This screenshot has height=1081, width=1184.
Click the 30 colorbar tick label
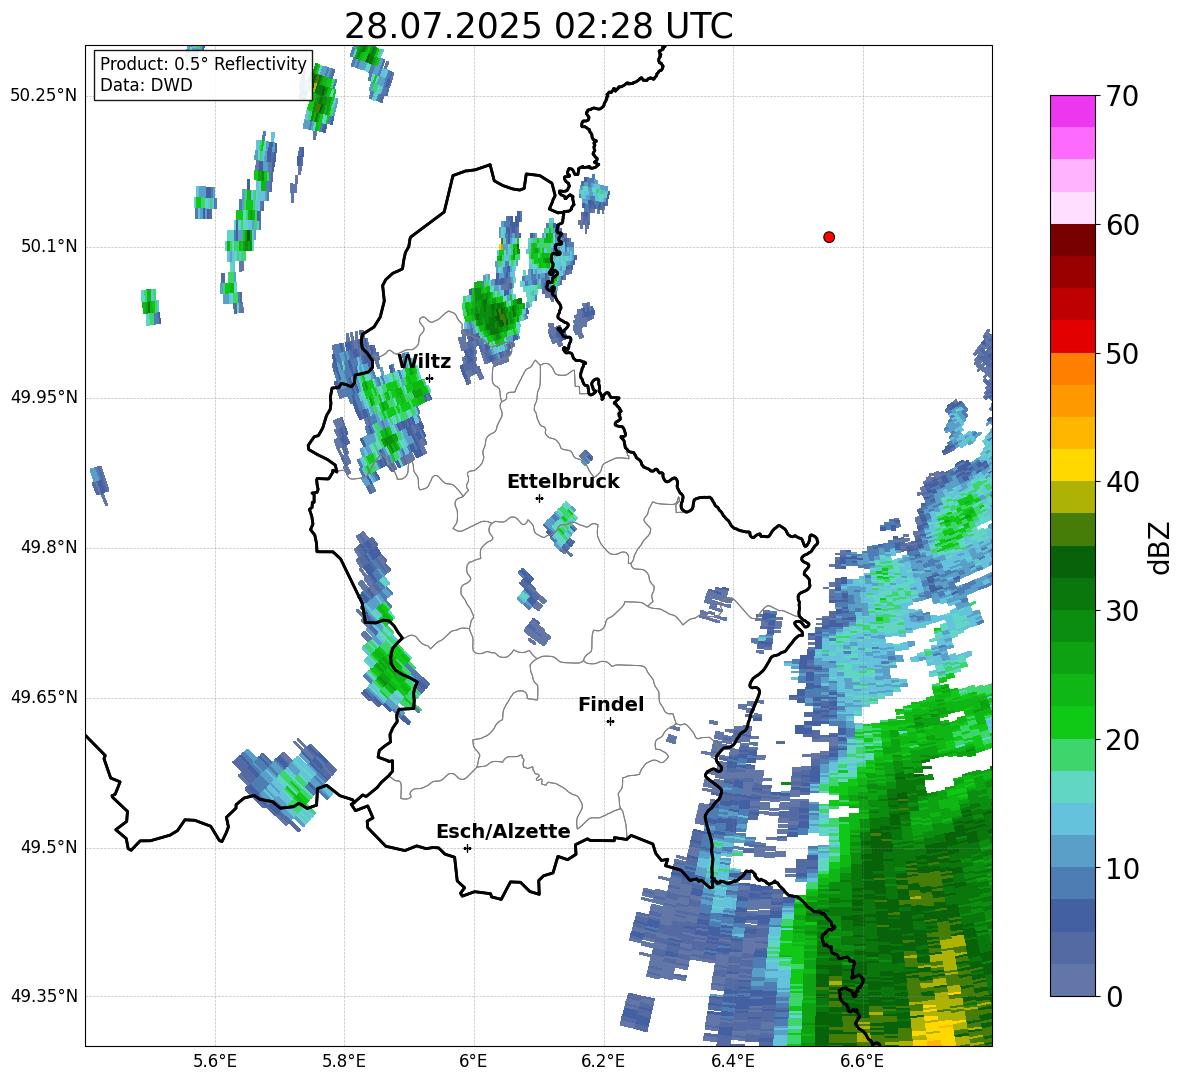pyautogui.click(x=1121, y=611)
